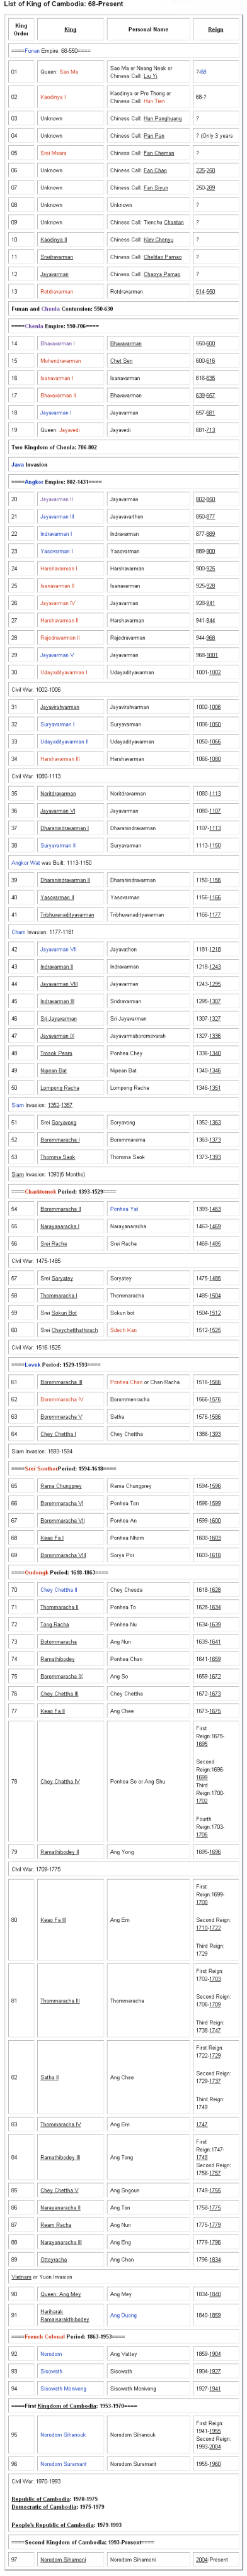Open the Java Invasion link
247x2576 pixels.
[x=17, y=464]
